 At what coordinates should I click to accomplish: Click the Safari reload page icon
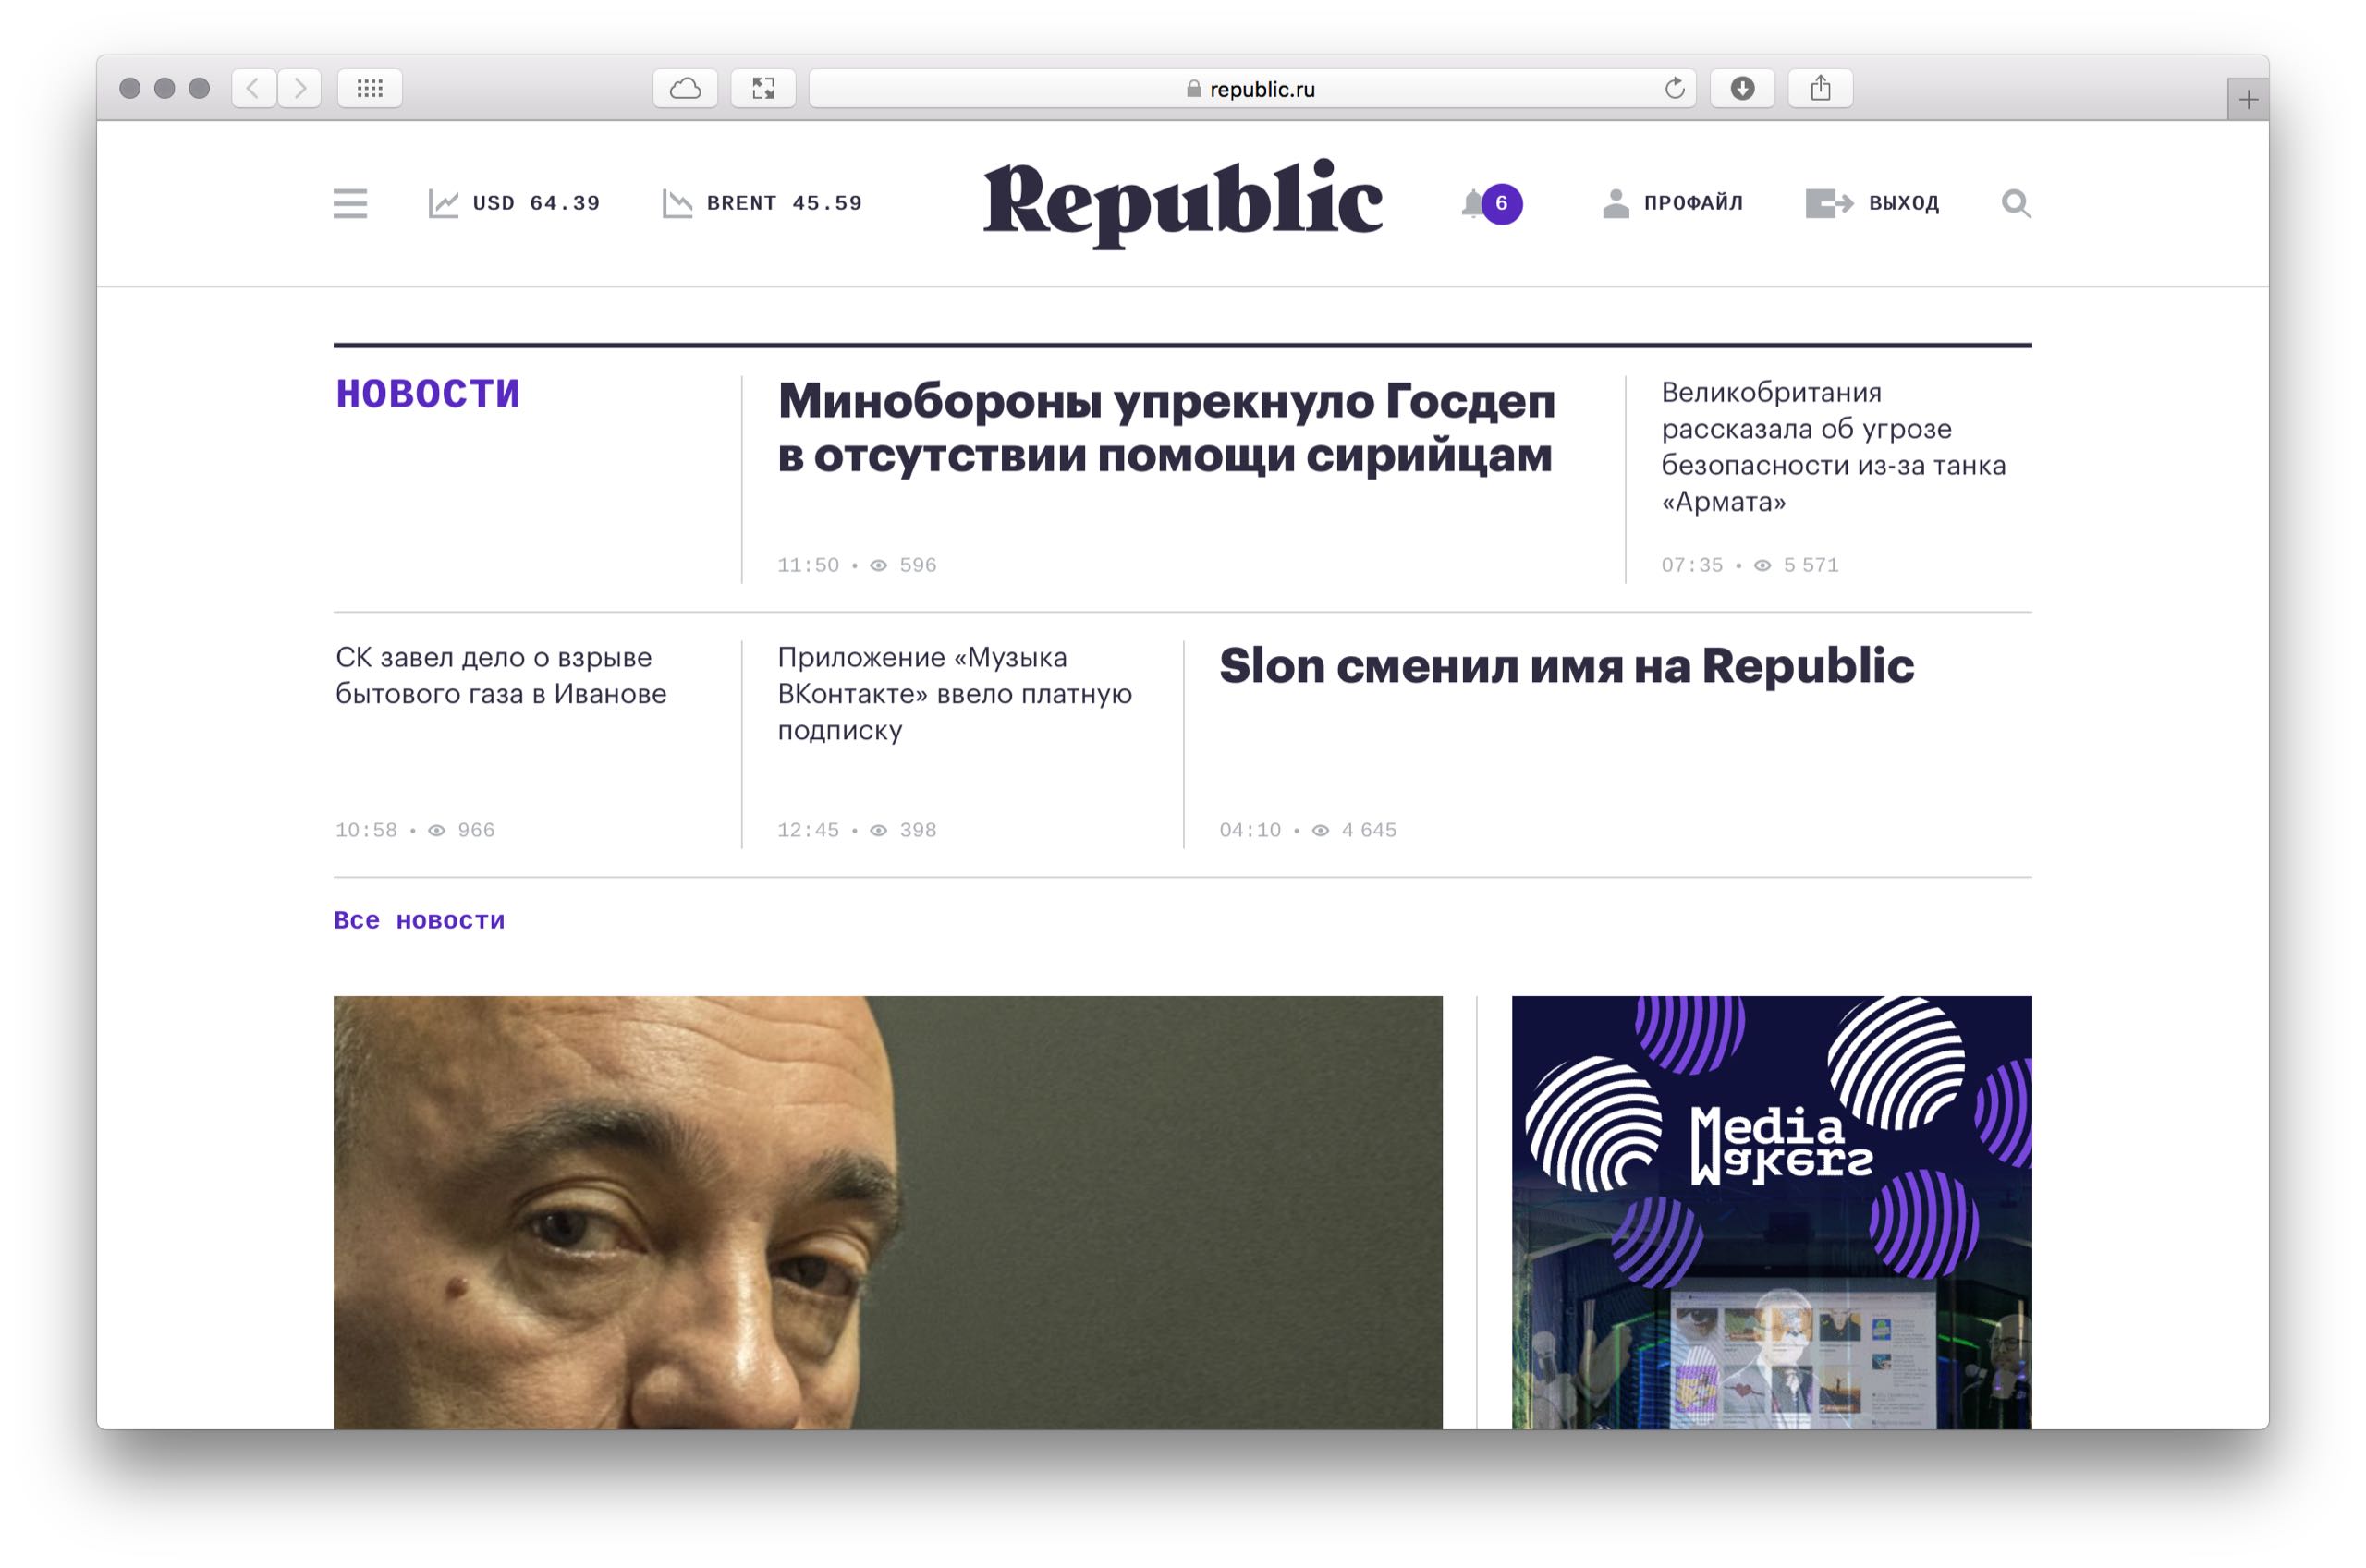pyautogui.click(x=1674, y=88)
